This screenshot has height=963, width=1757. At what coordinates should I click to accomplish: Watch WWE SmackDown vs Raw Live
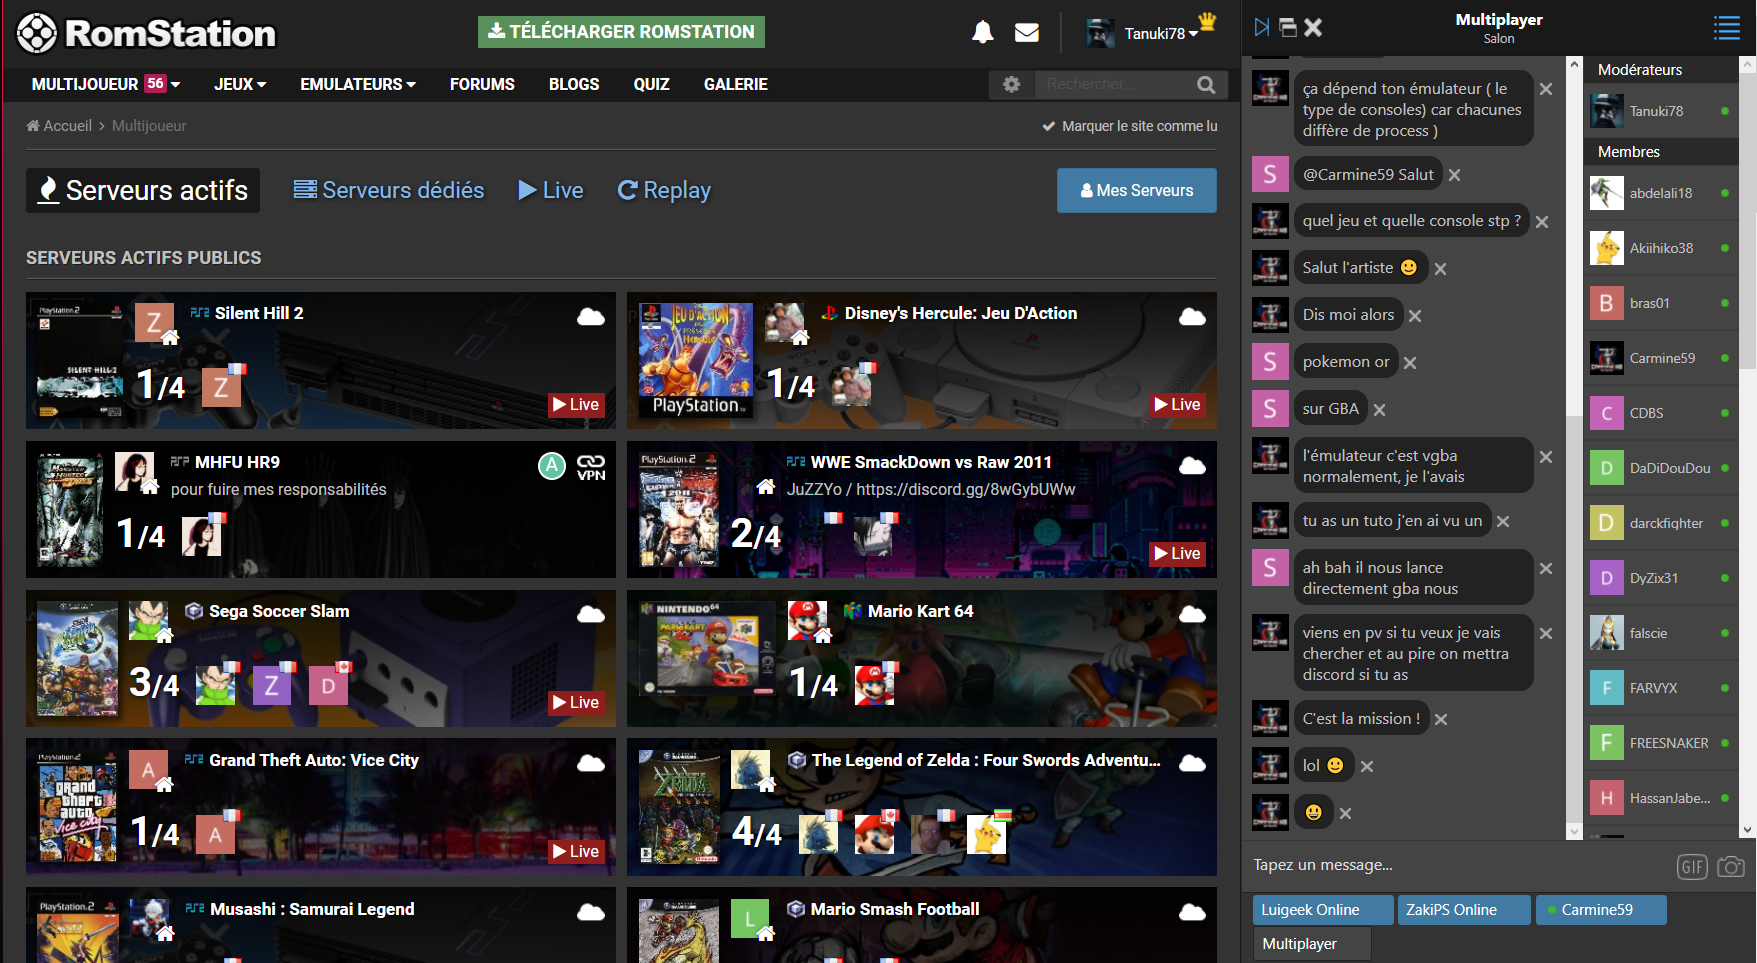coord(1178,554)
